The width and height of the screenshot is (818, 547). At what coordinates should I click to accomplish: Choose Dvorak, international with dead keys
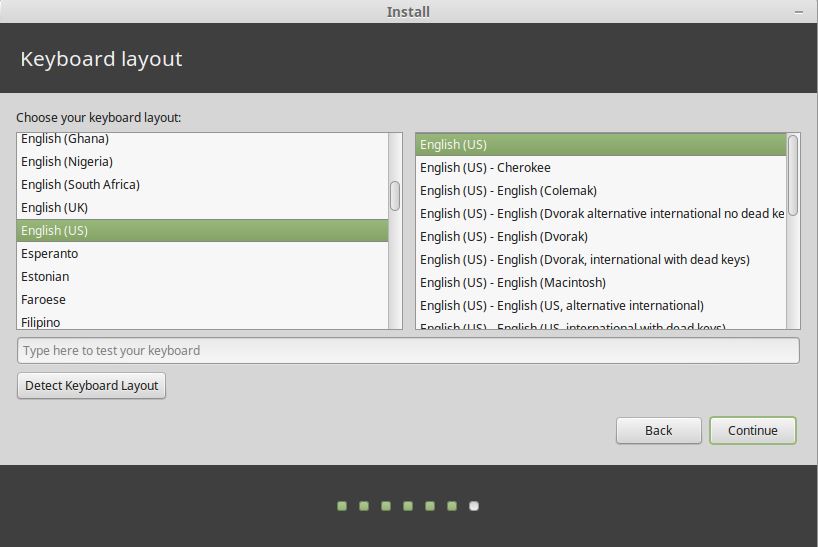[x=585, y=260]
